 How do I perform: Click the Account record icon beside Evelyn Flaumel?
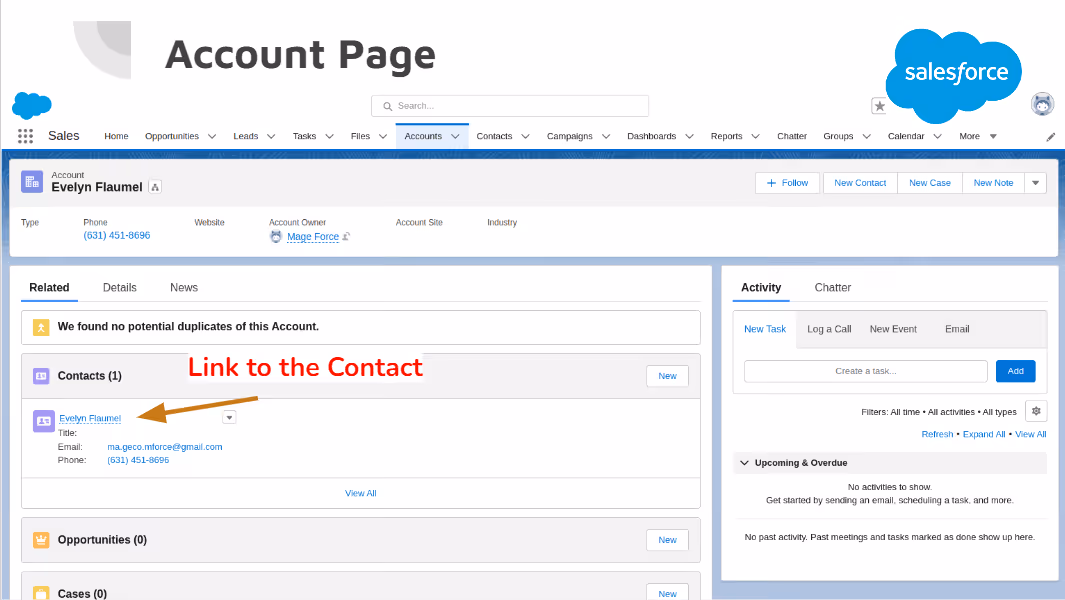(32, 181)
